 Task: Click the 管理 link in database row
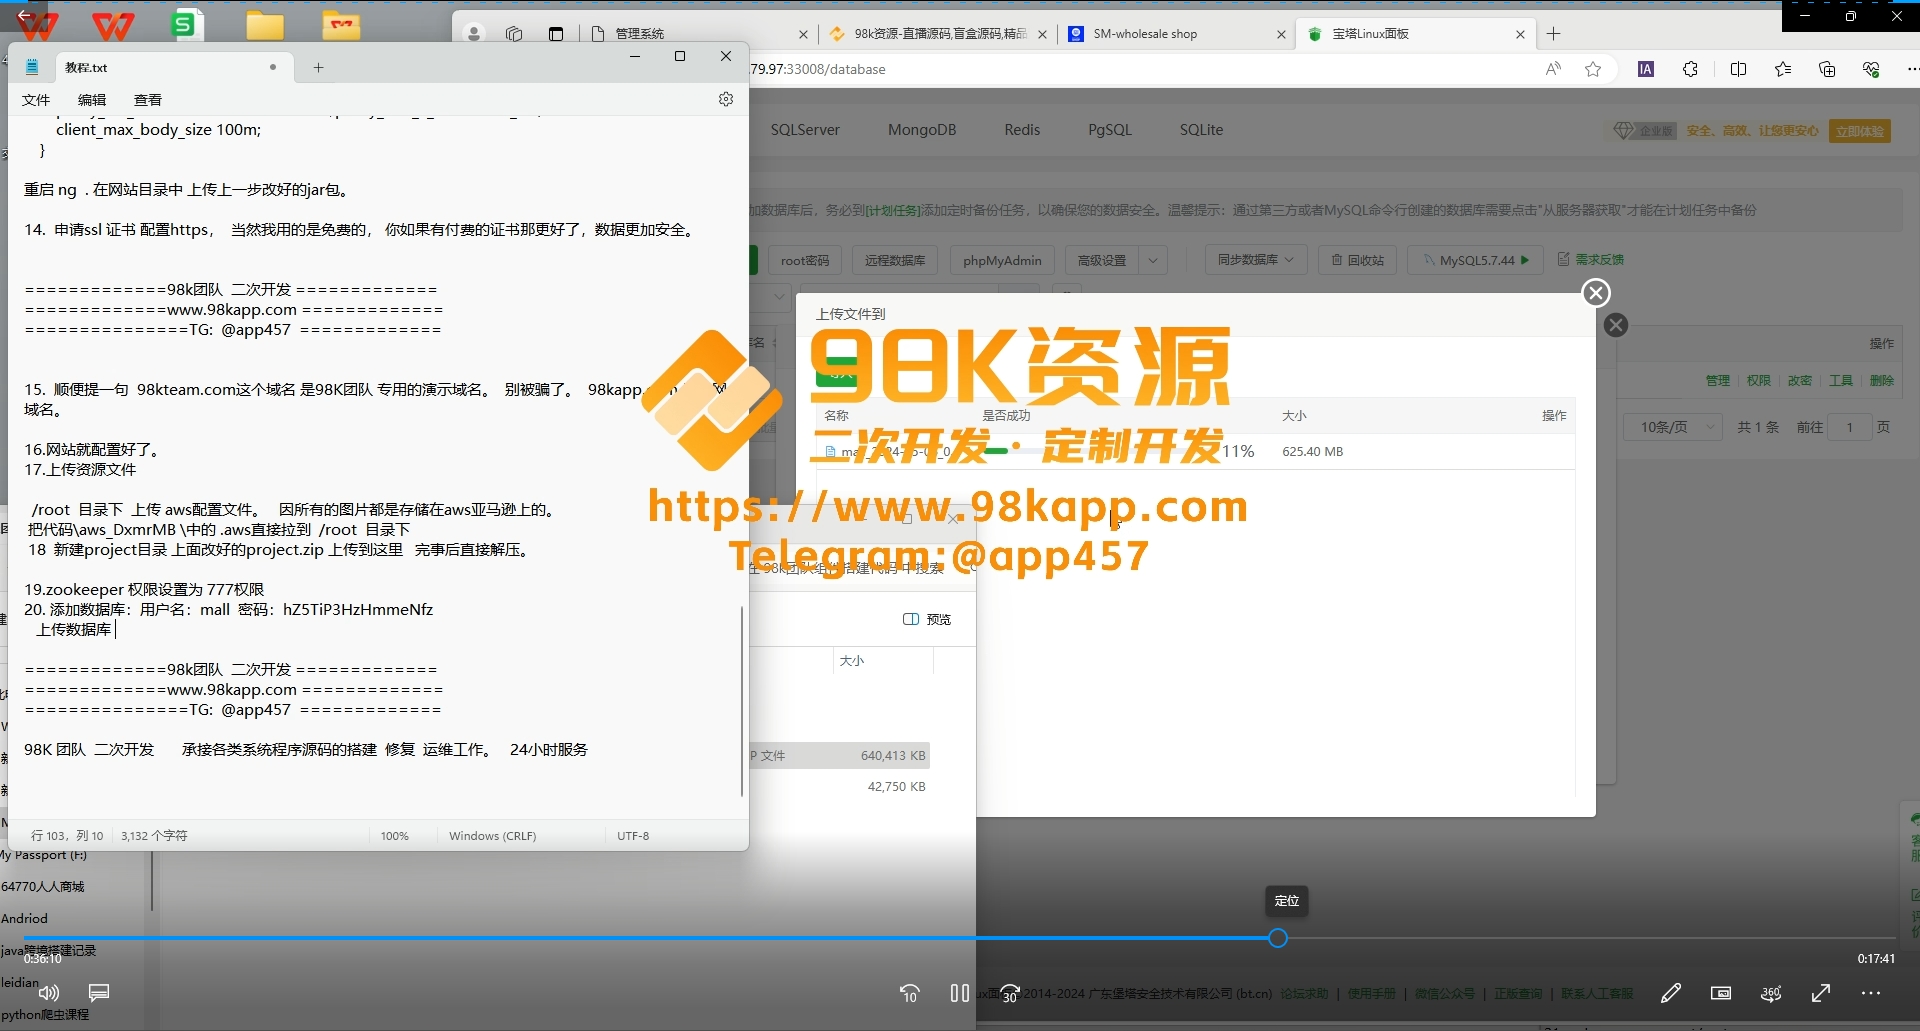(x=1718, y=381)
